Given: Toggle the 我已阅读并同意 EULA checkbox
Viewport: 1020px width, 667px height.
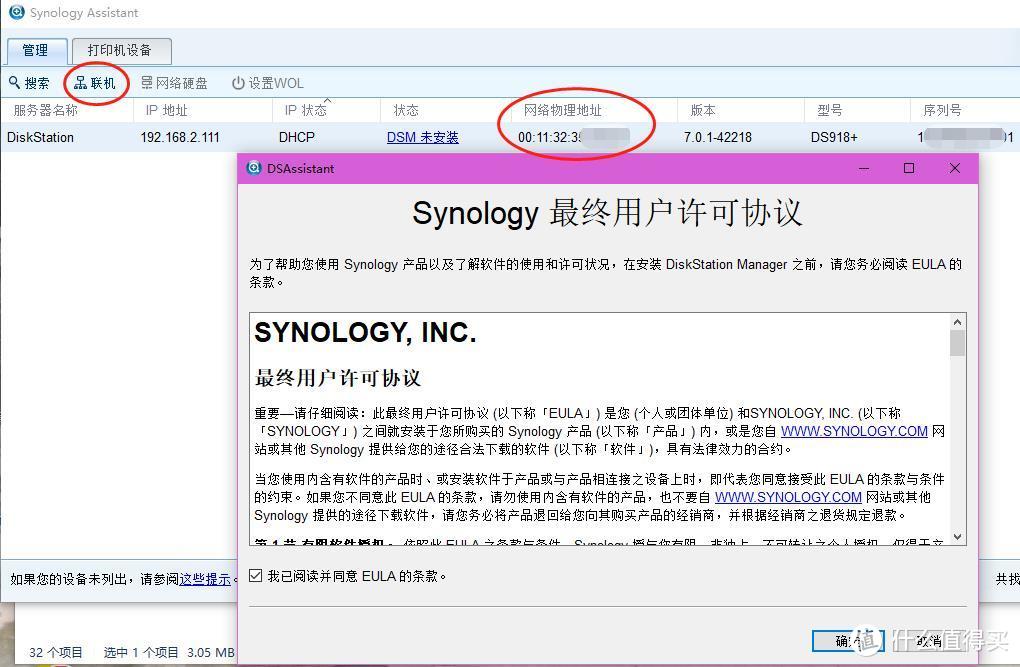Looking at the screenshot, I should click(256, 575).
